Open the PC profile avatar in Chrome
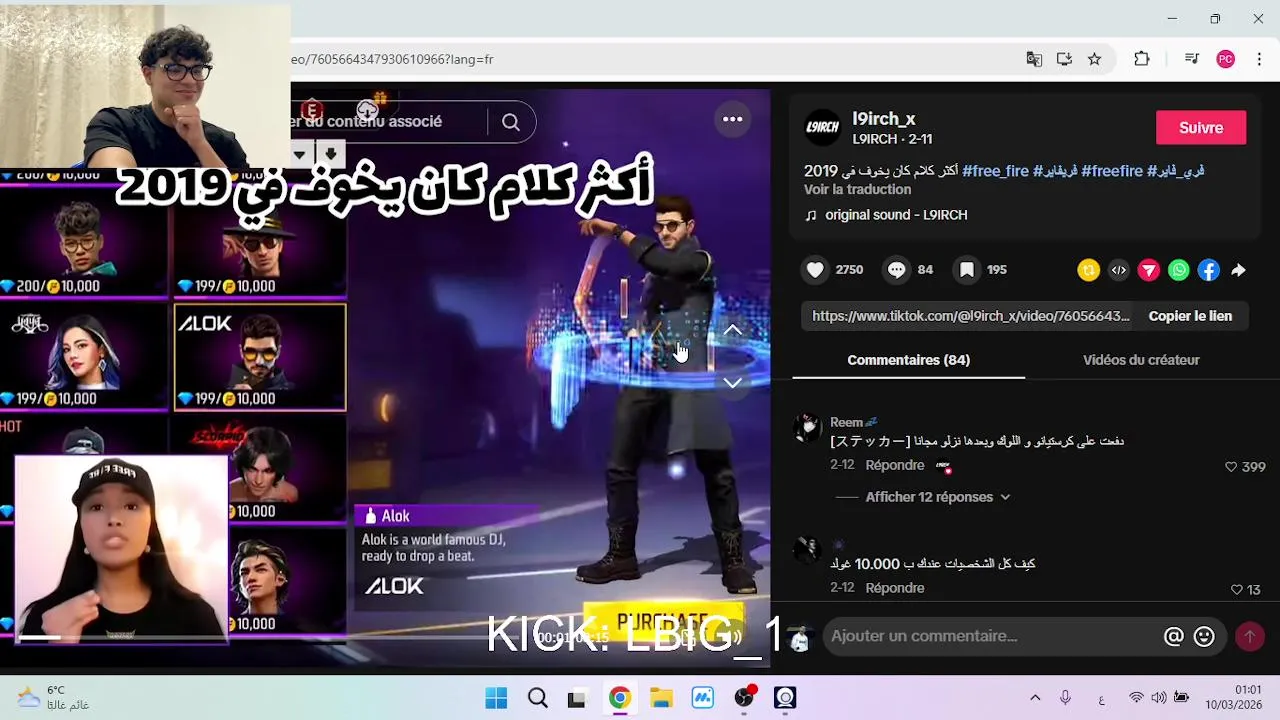This screenshot has width=1280, height=720. pos(1225,59)
